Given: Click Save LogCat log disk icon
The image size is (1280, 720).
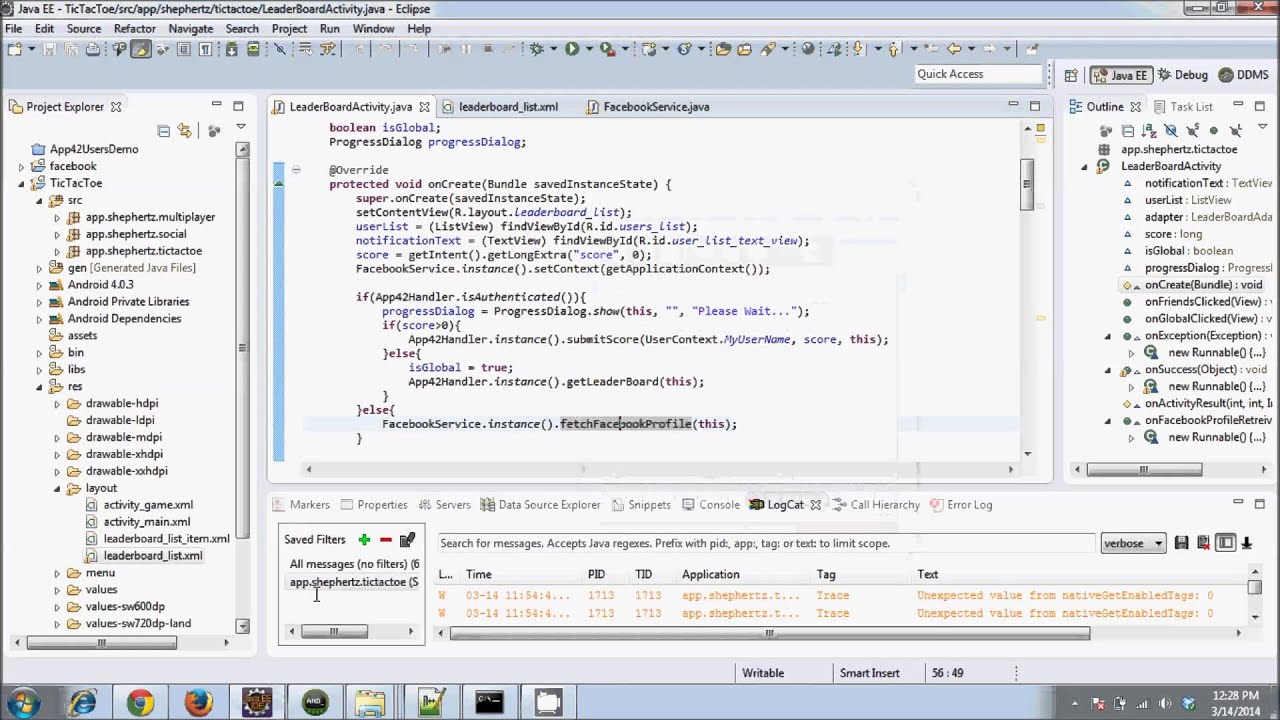Looking at the screenshot, I should 1181,543.
